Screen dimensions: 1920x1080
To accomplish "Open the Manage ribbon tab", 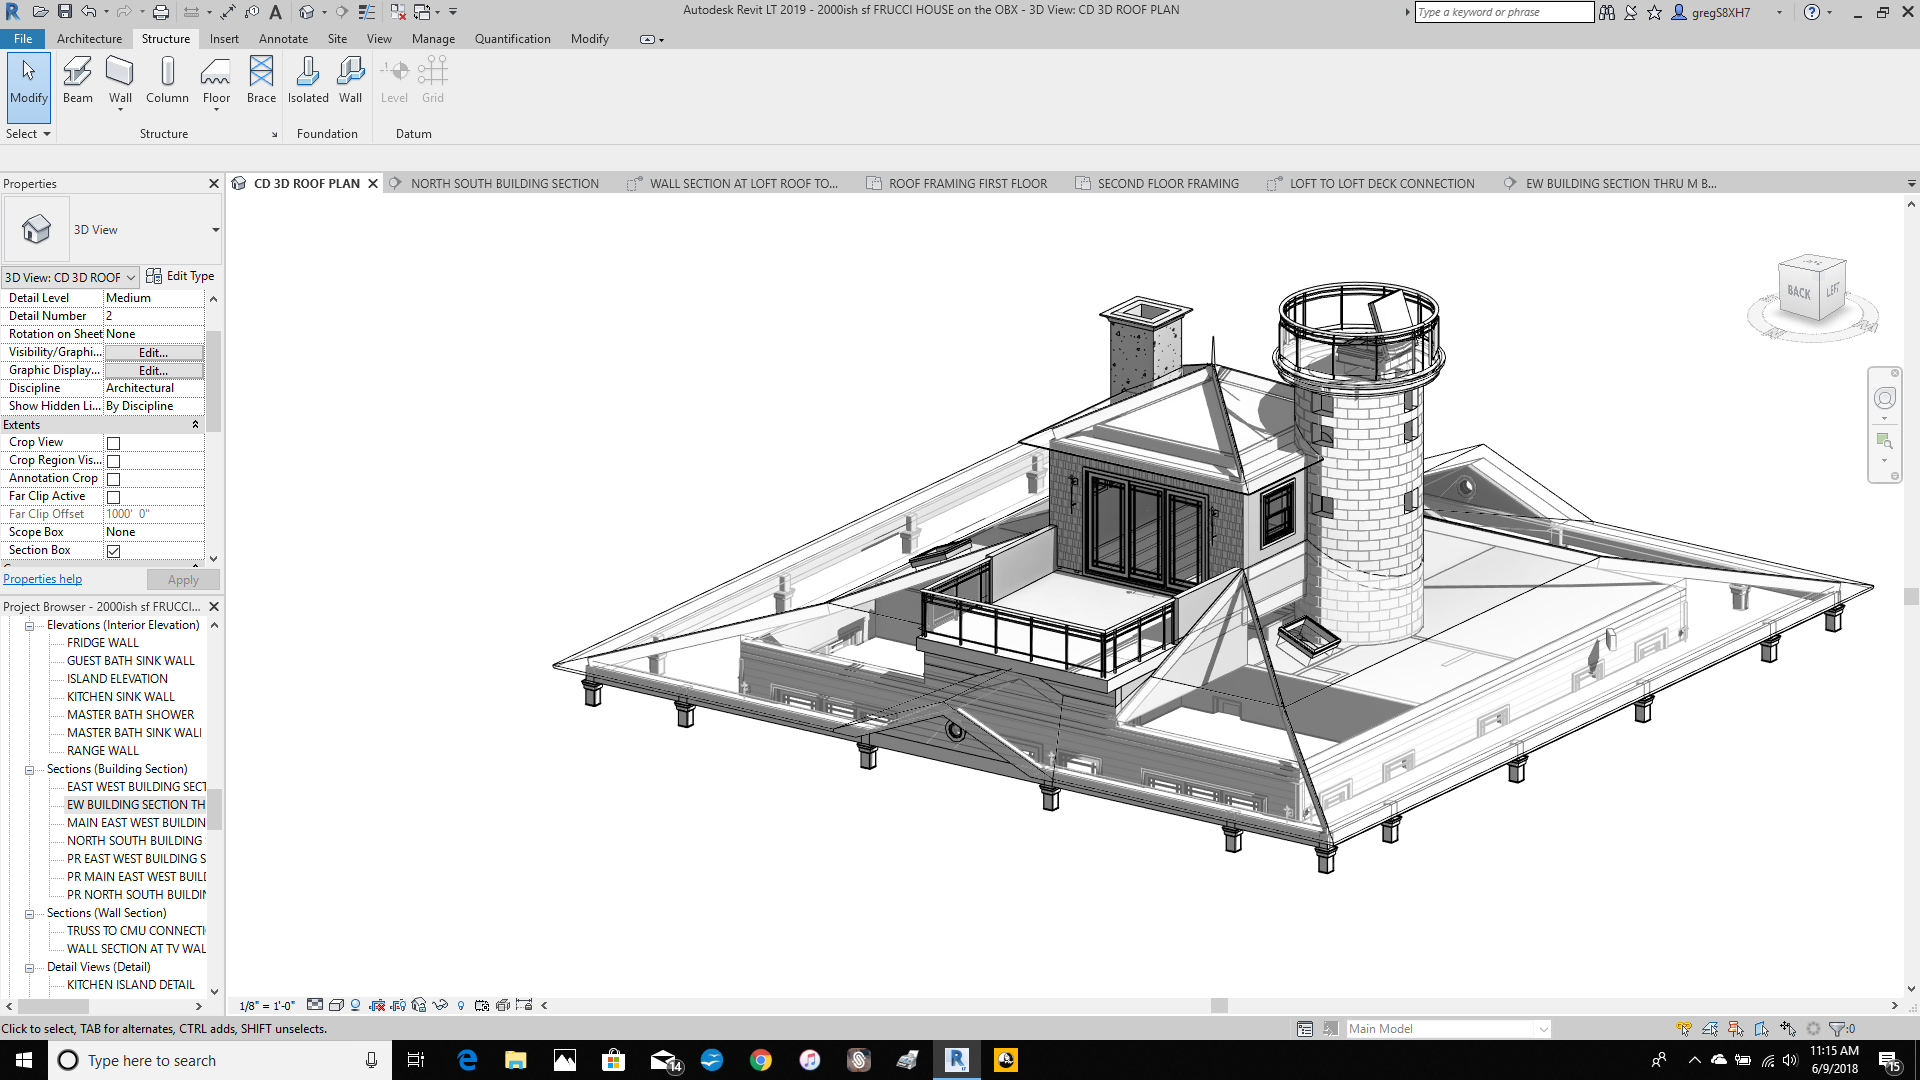I will (433, 39).
